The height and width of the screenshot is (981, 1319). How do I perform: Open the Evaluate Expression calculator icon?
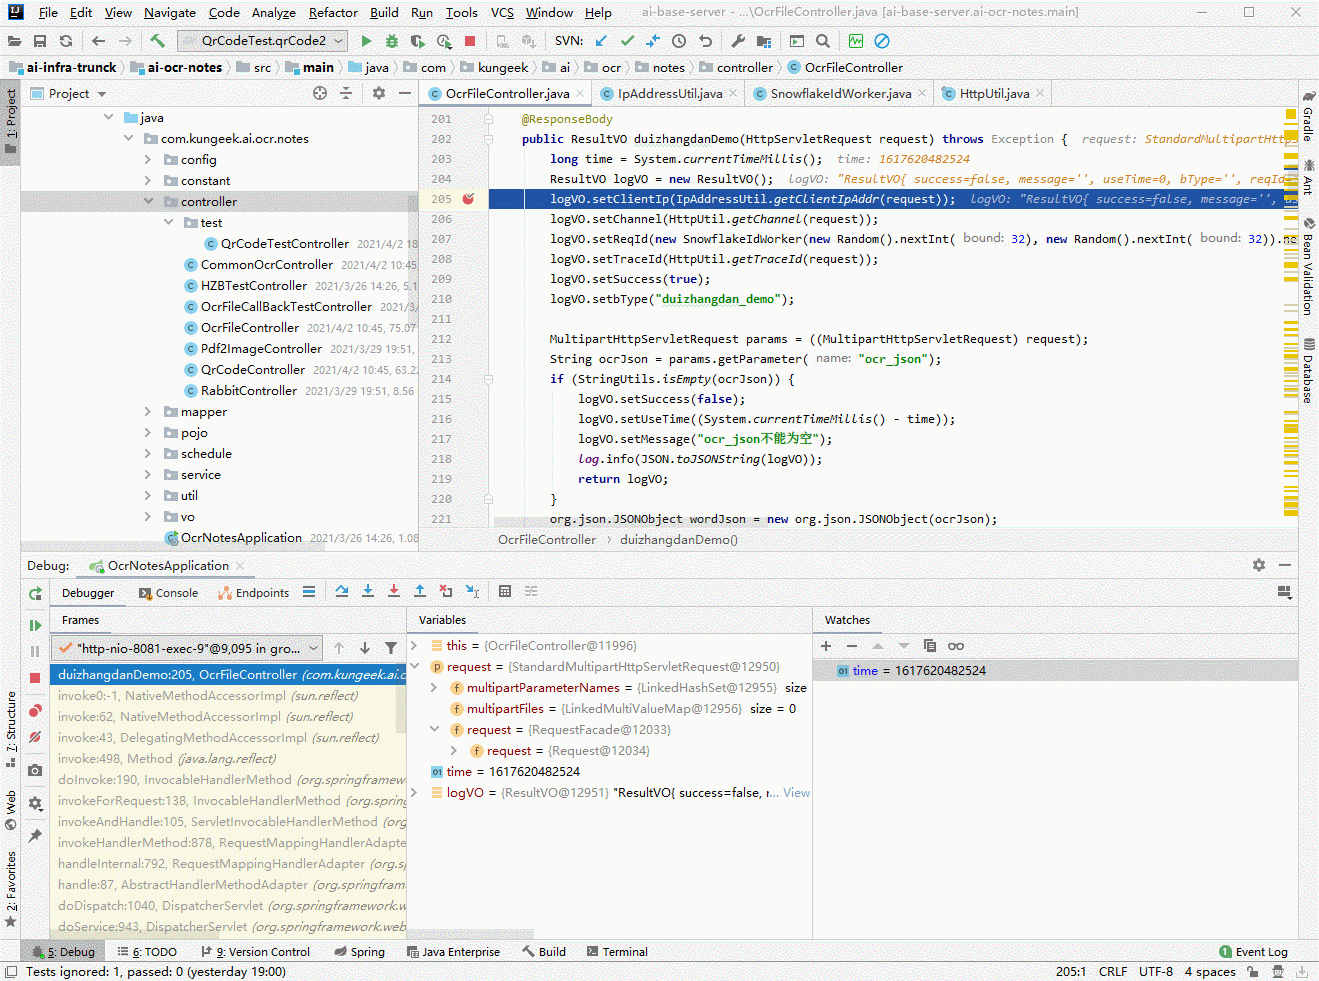[x=505, y=592]
